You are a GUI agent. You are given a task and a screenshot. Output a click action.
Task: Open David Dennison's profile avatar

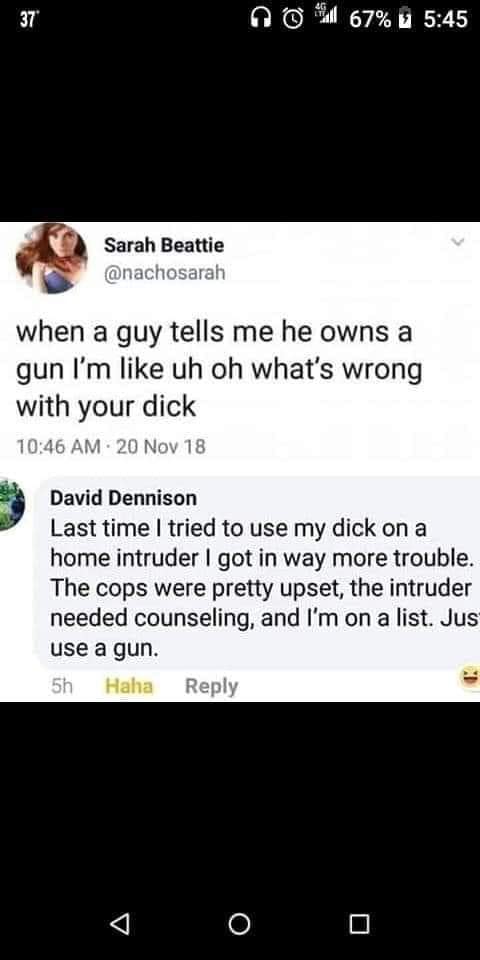(11, 504)
